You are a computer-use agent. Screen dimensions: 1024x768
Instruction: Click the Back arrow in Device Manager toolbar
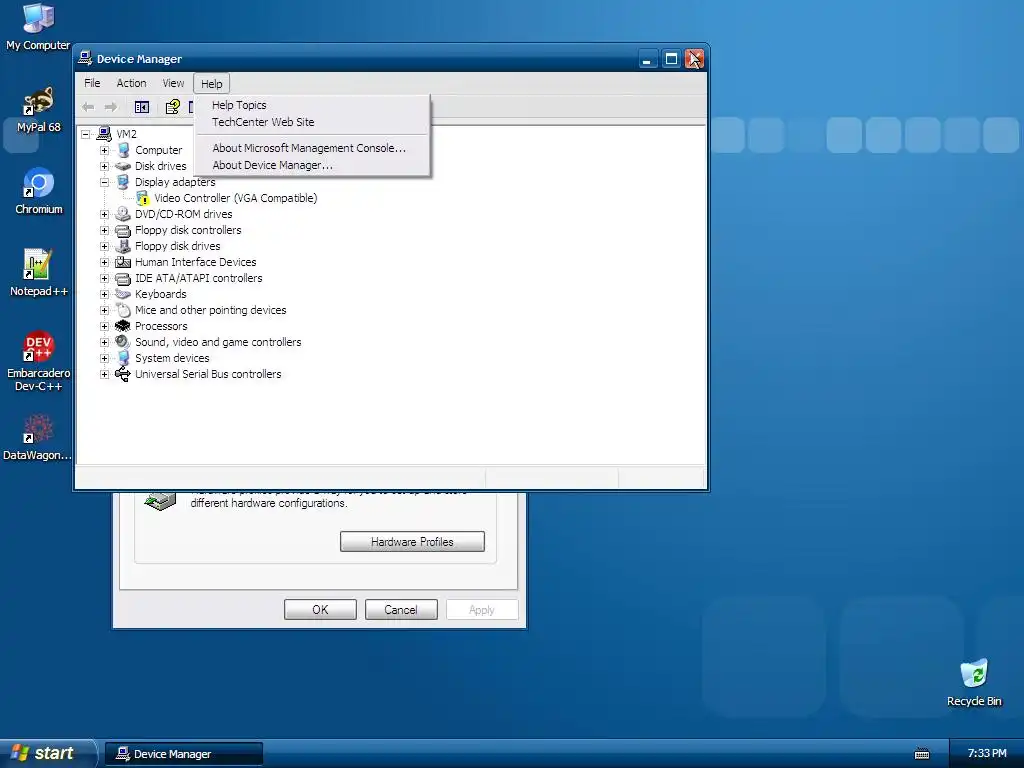tap(88, 107)
